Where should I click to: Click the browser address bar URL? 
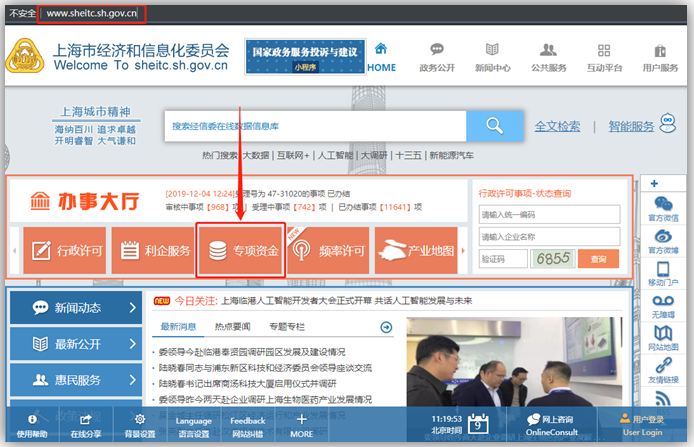[92, 13]
